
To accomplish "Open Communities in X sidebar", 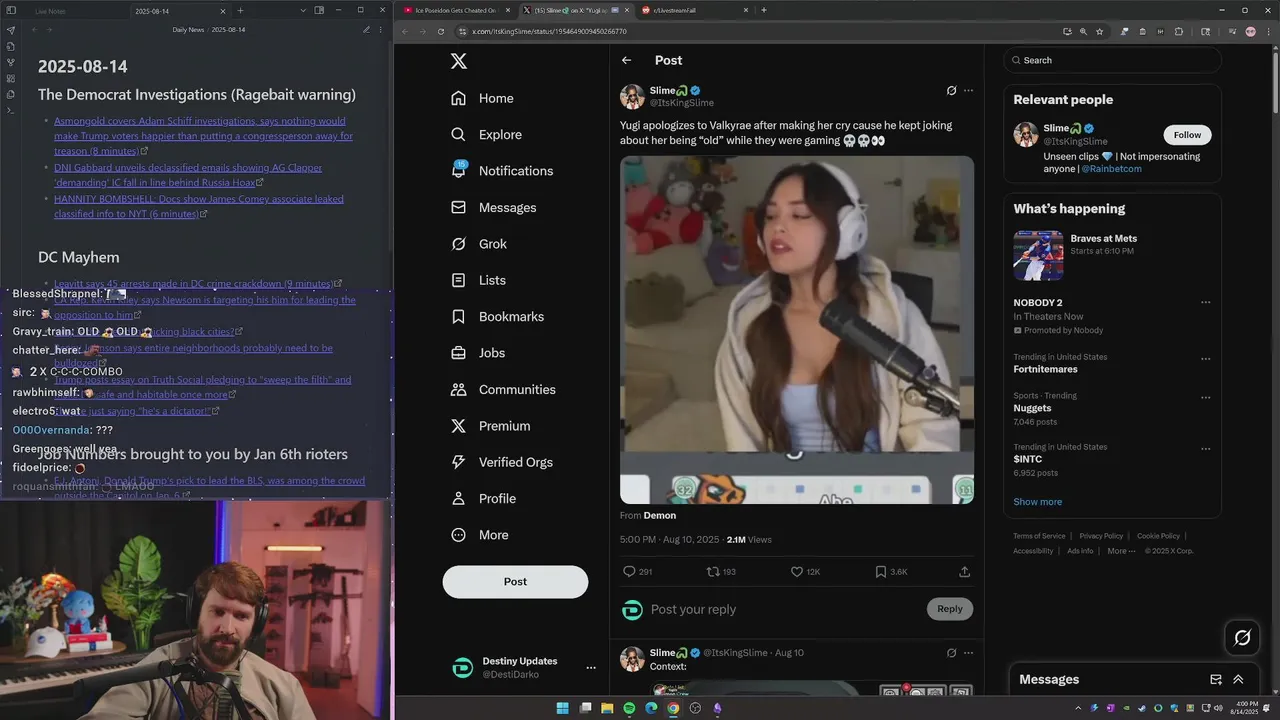I will [x=503, y=389].
